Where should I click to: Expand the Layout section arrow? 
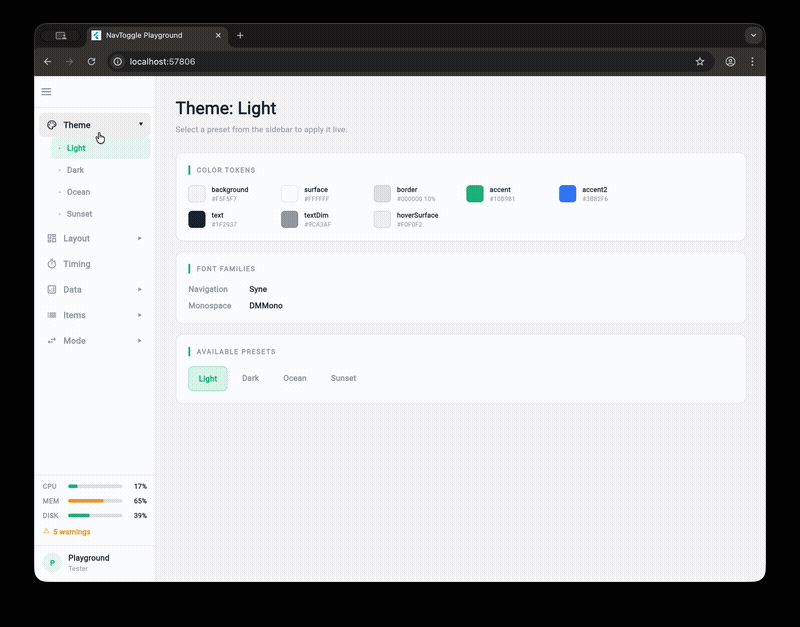(x=140, y=238)
